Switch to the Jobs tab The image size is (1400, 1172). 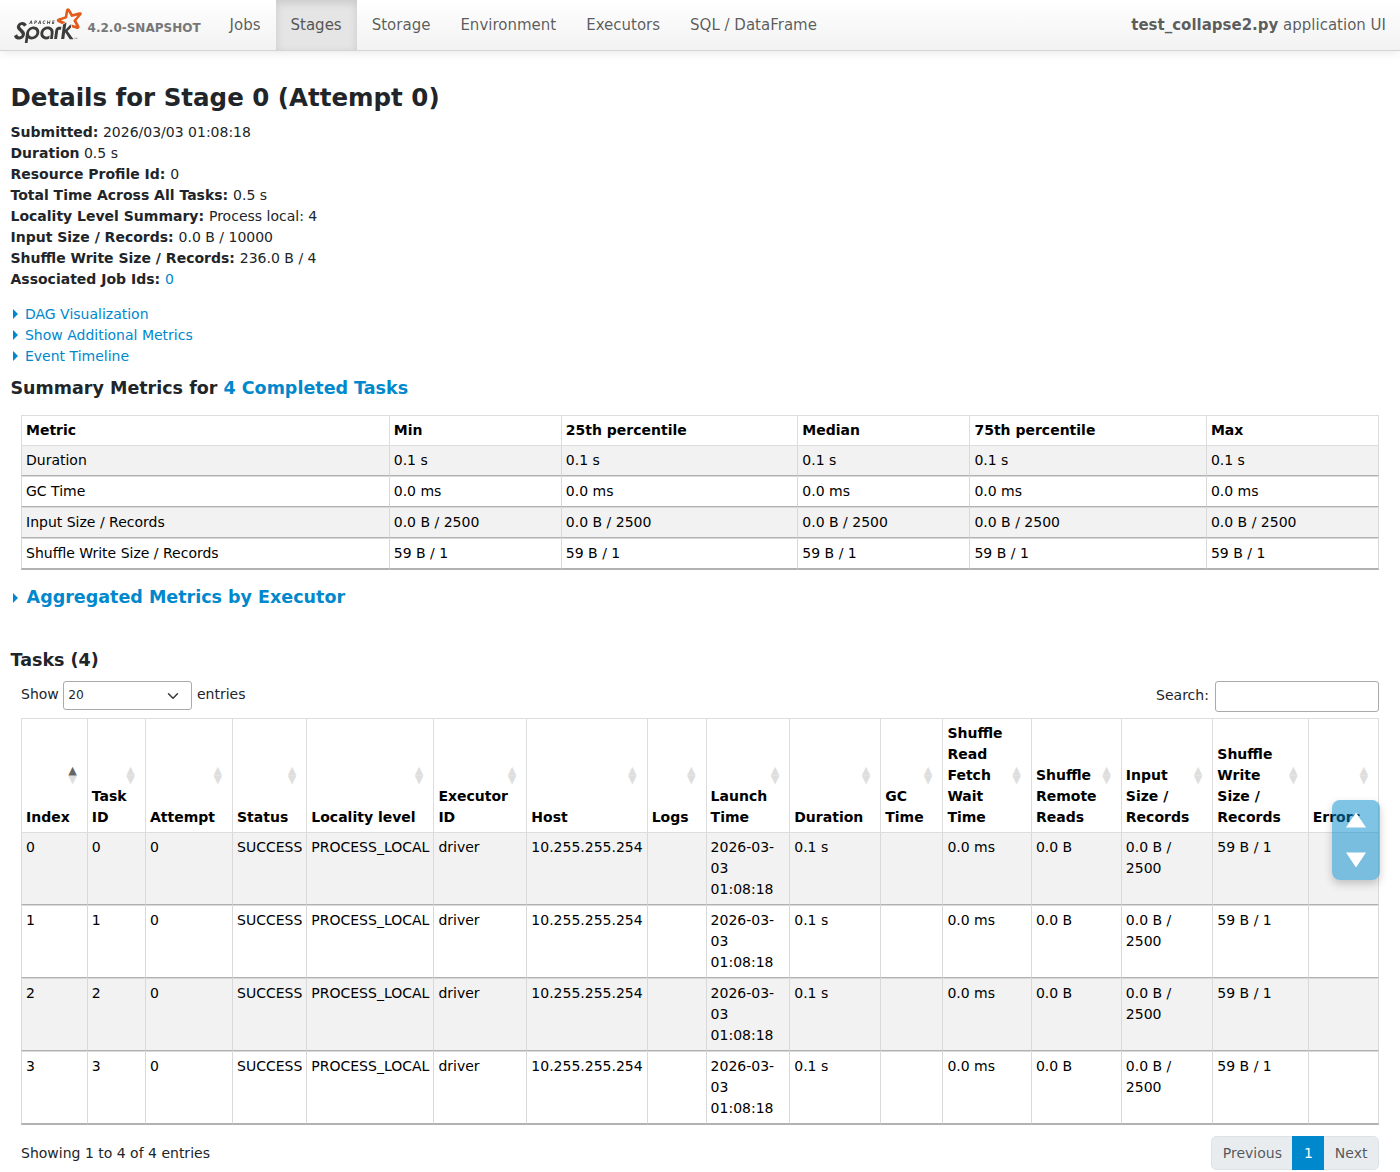tap(244, 25)
